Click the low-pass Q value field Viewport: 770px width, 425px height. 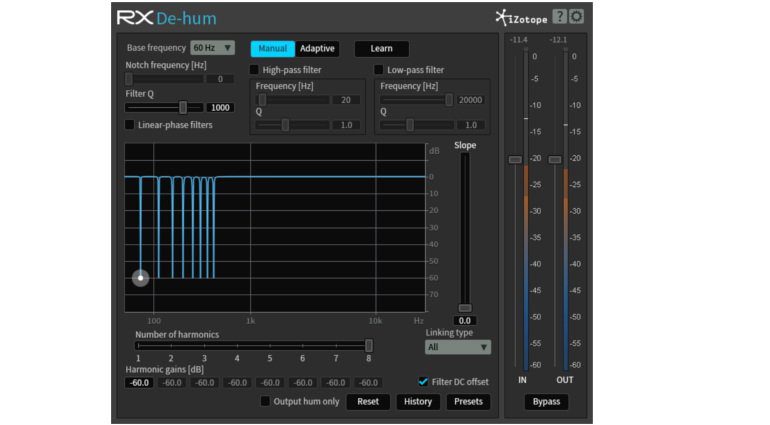pos(470,125)
